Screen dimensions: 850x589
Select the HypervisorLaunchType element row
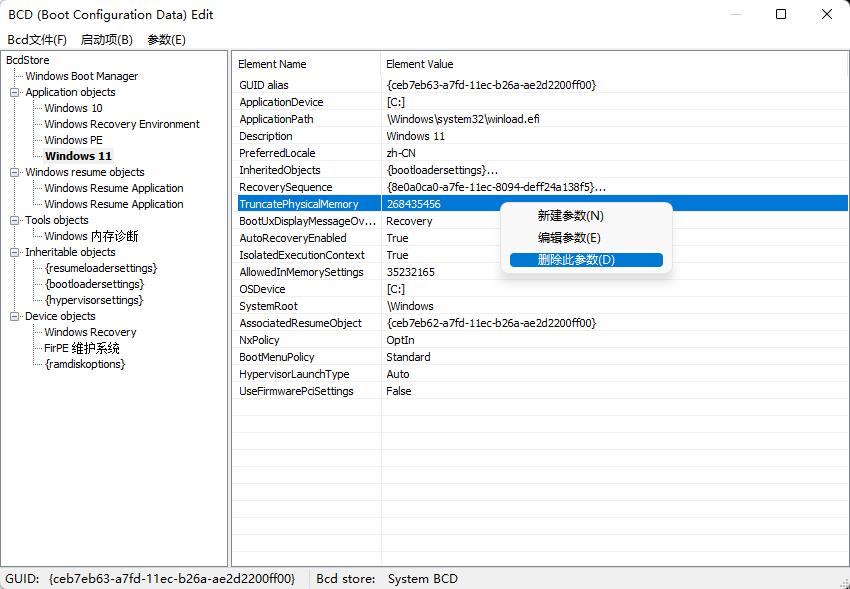(x=294, y=374)
